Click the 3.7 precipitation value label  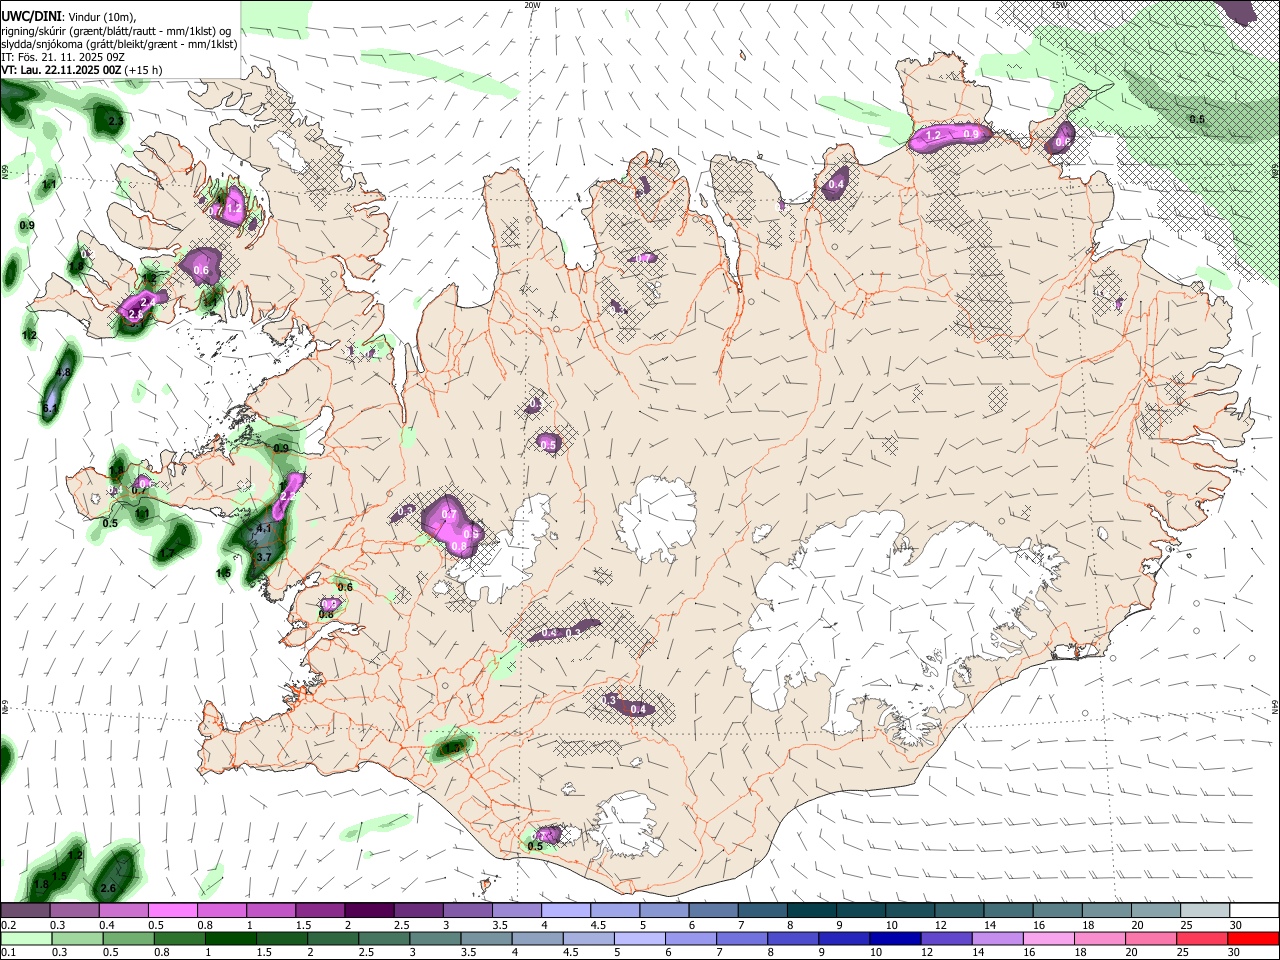(x=264, y=557)
